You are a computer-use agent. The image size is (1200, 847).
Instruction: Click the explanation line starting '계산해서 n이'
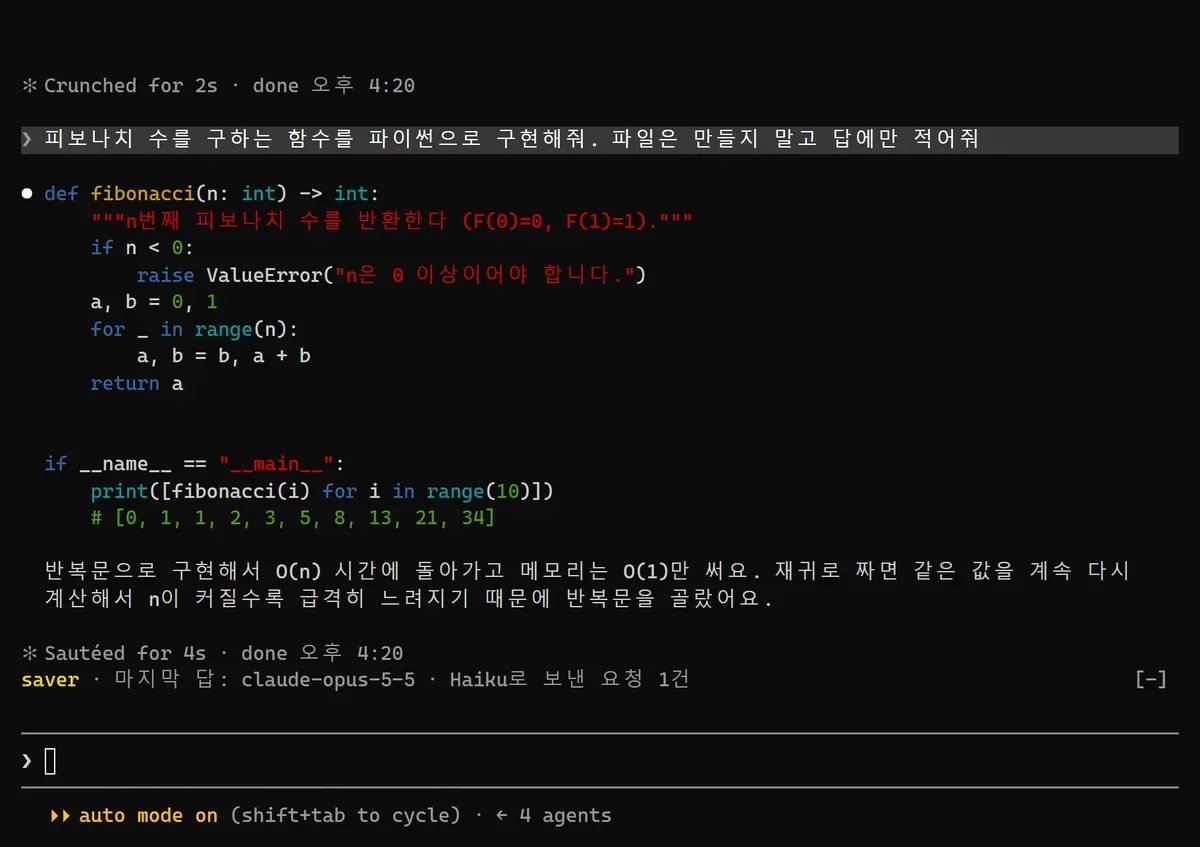409,600
